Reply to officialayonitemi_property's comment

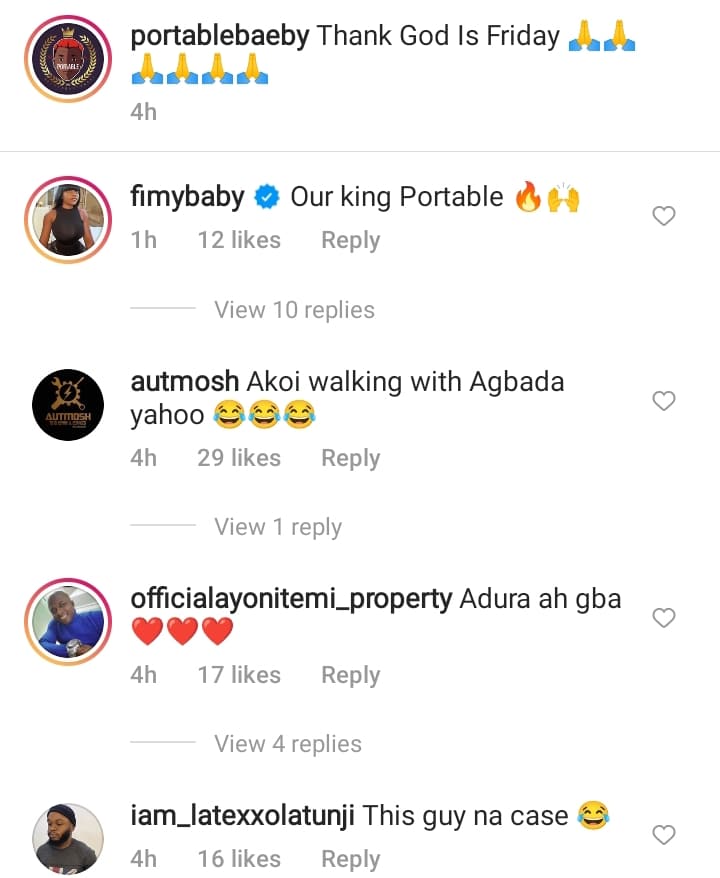[350, 675]
